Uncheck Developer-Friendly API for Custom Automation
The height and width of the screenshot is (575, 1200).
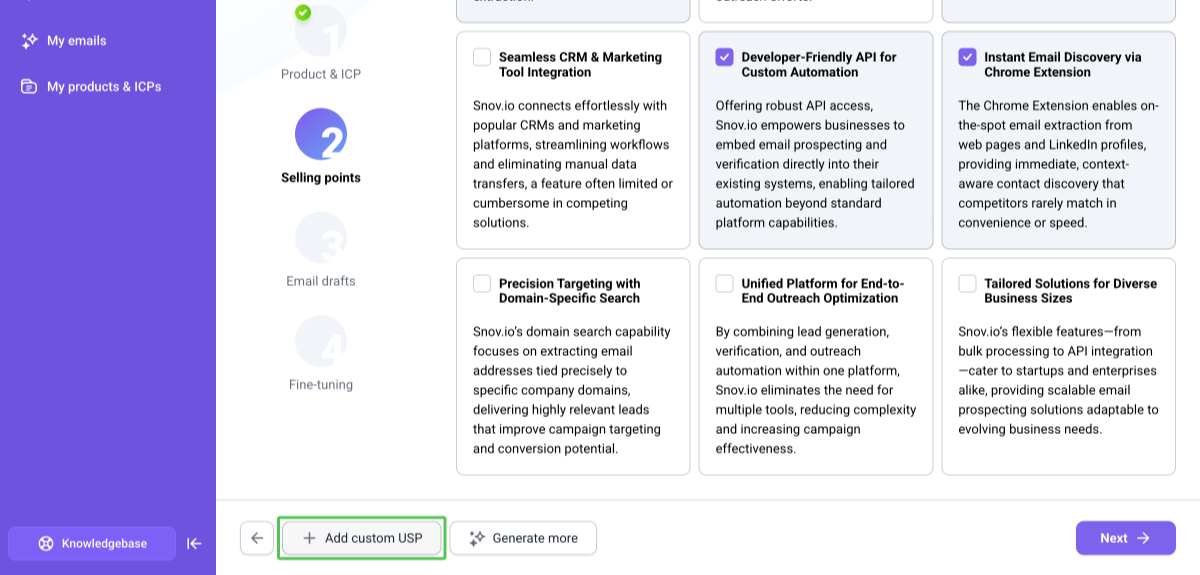[725, 57]
